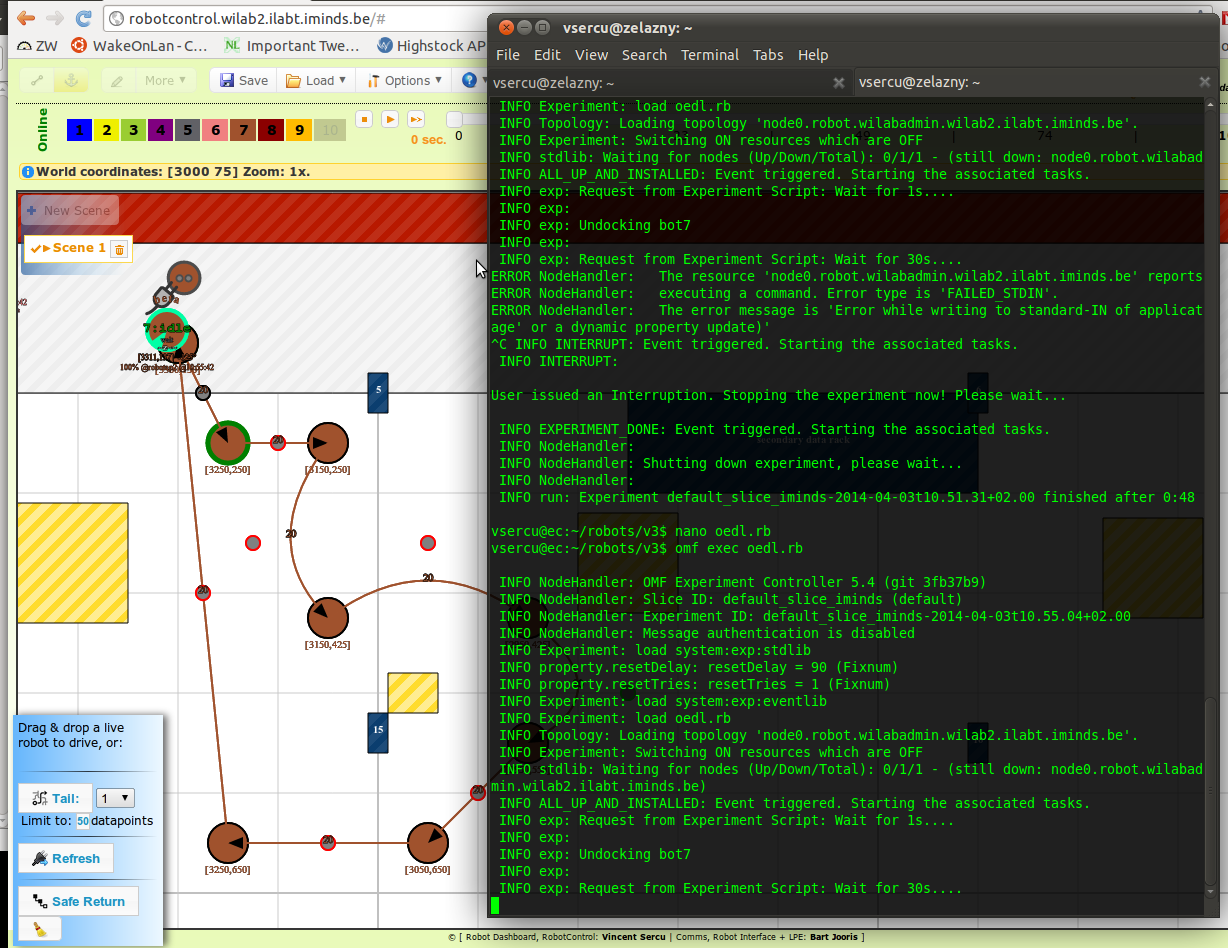This screenshot has width=1228, height=948.
Task: Select the dark red robot 8 swatch
Action: coord(269,130)
